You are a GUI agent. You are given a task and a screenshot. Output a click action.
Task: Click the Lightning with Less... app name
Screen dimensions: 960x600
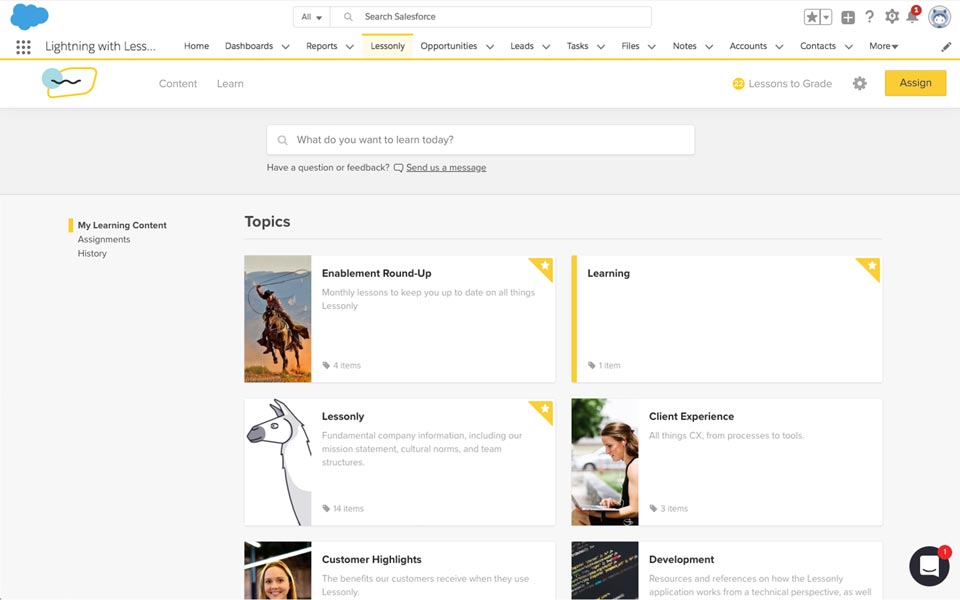100,47
